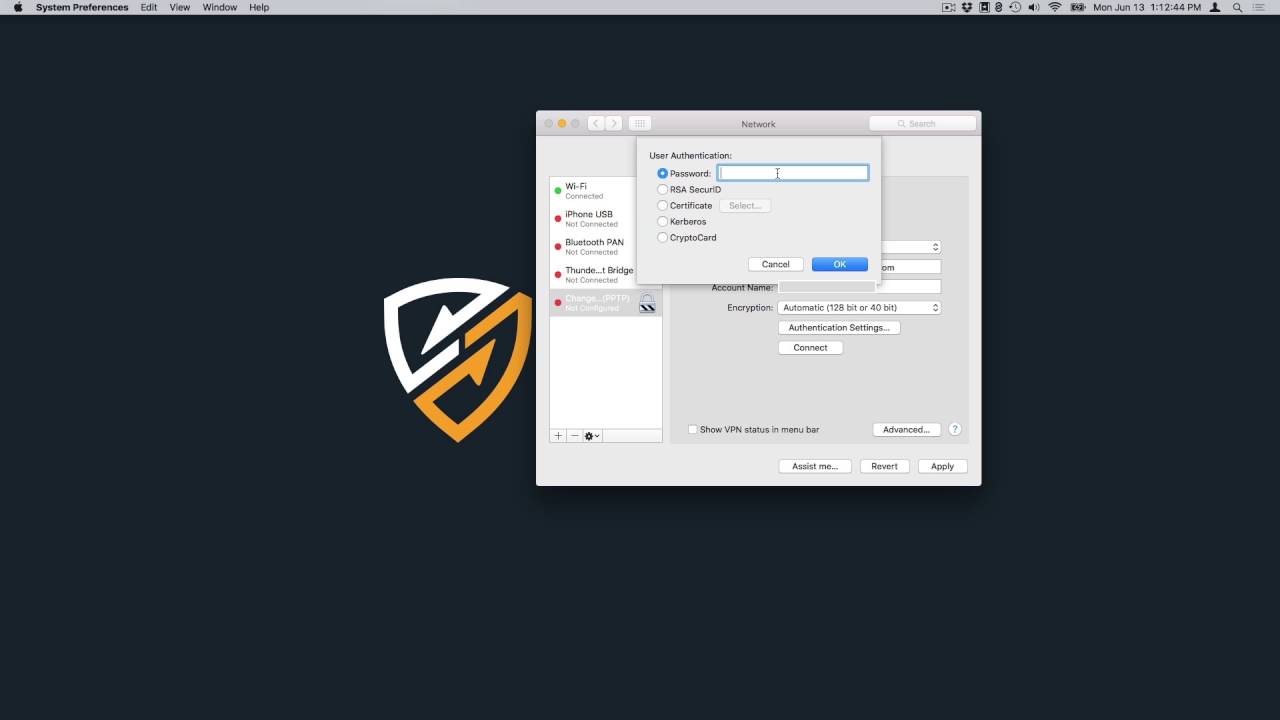Choose the CryptoCard option
The image size is (1280, 720).
pos(662,237)
